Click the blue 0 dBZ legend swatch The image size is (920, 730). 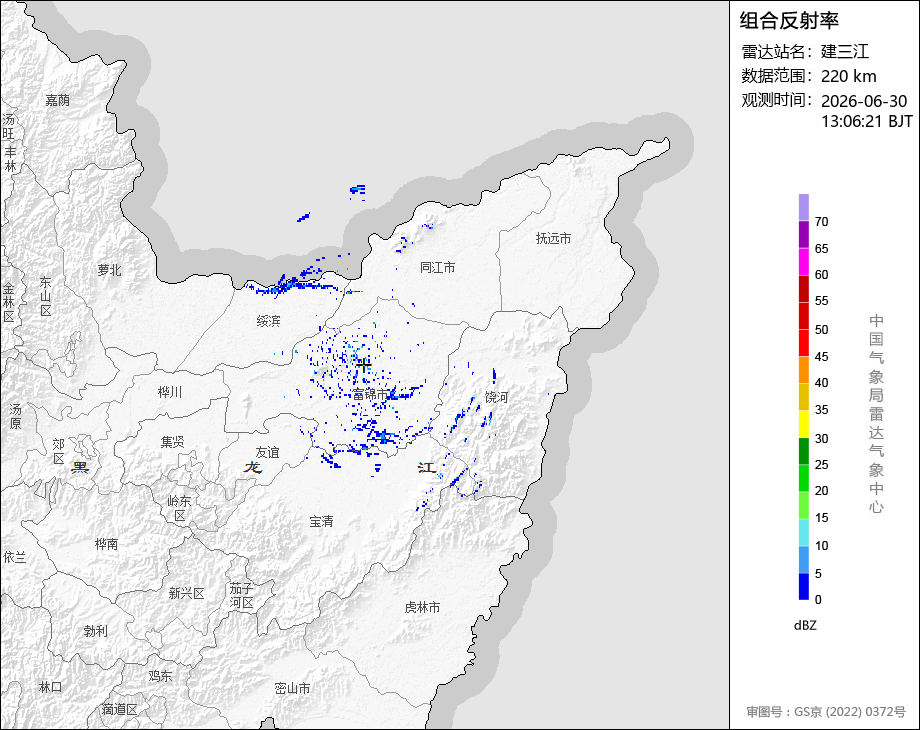804,586
